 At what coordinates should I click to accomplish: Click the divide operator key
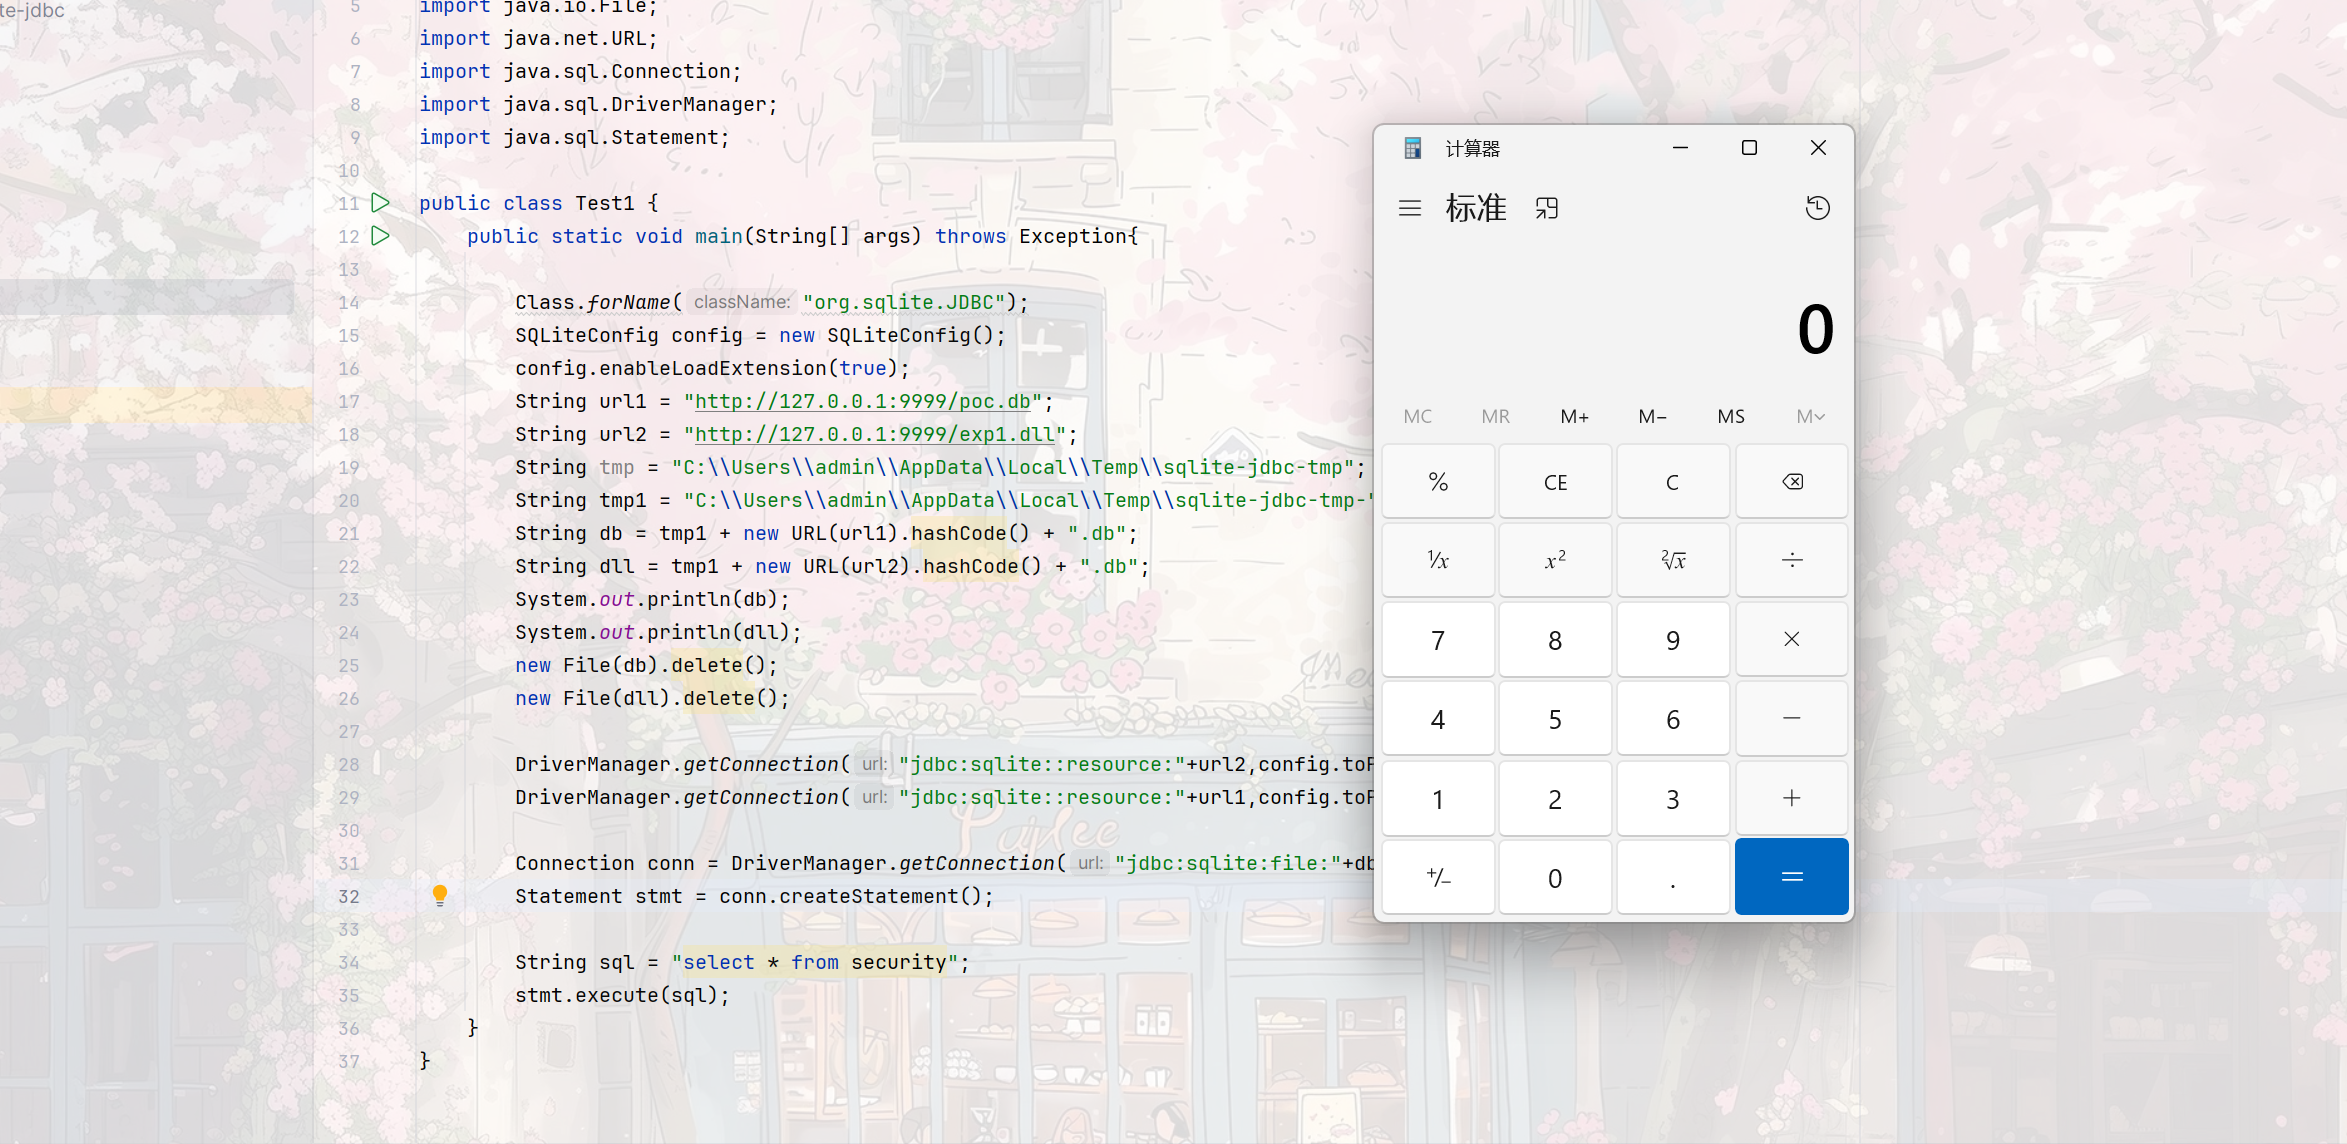[1792, 560]
